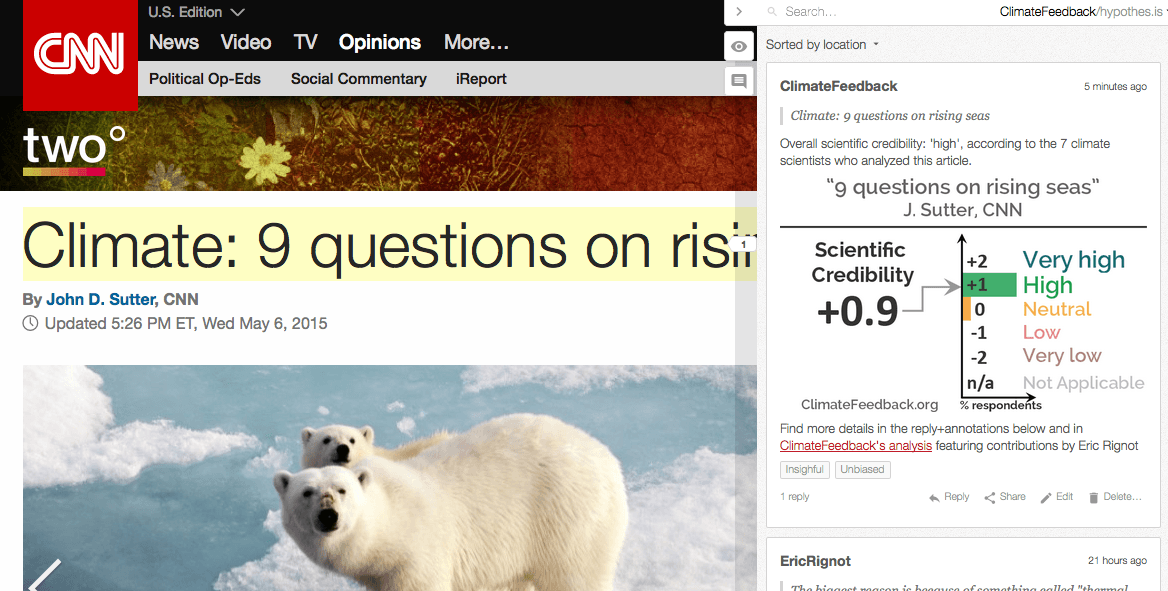Click the 5 minutes ago timestamp
This screenshot has height=591, width=1168.
click(1115, 86)
